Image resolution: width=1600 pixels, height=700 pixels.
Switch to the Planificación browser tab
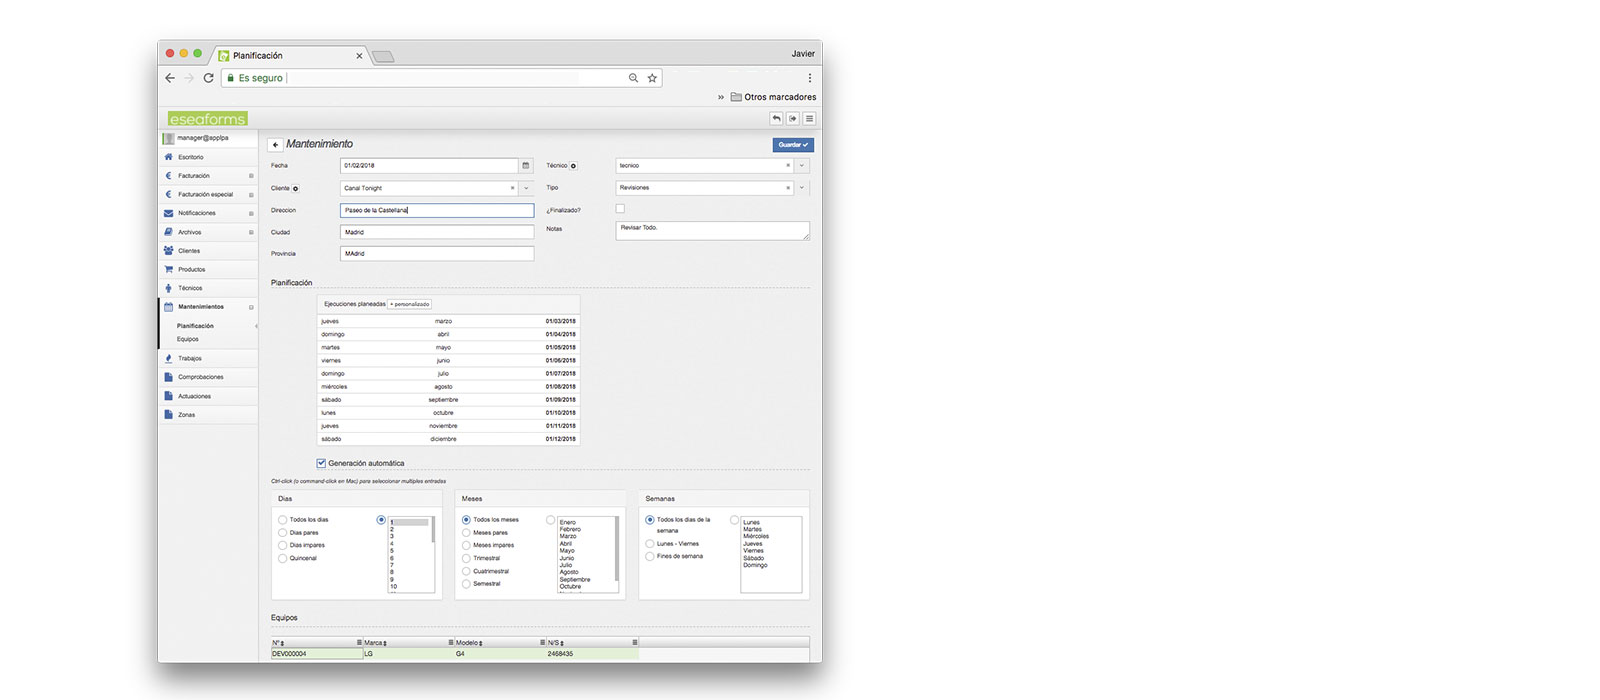[290, 56]
